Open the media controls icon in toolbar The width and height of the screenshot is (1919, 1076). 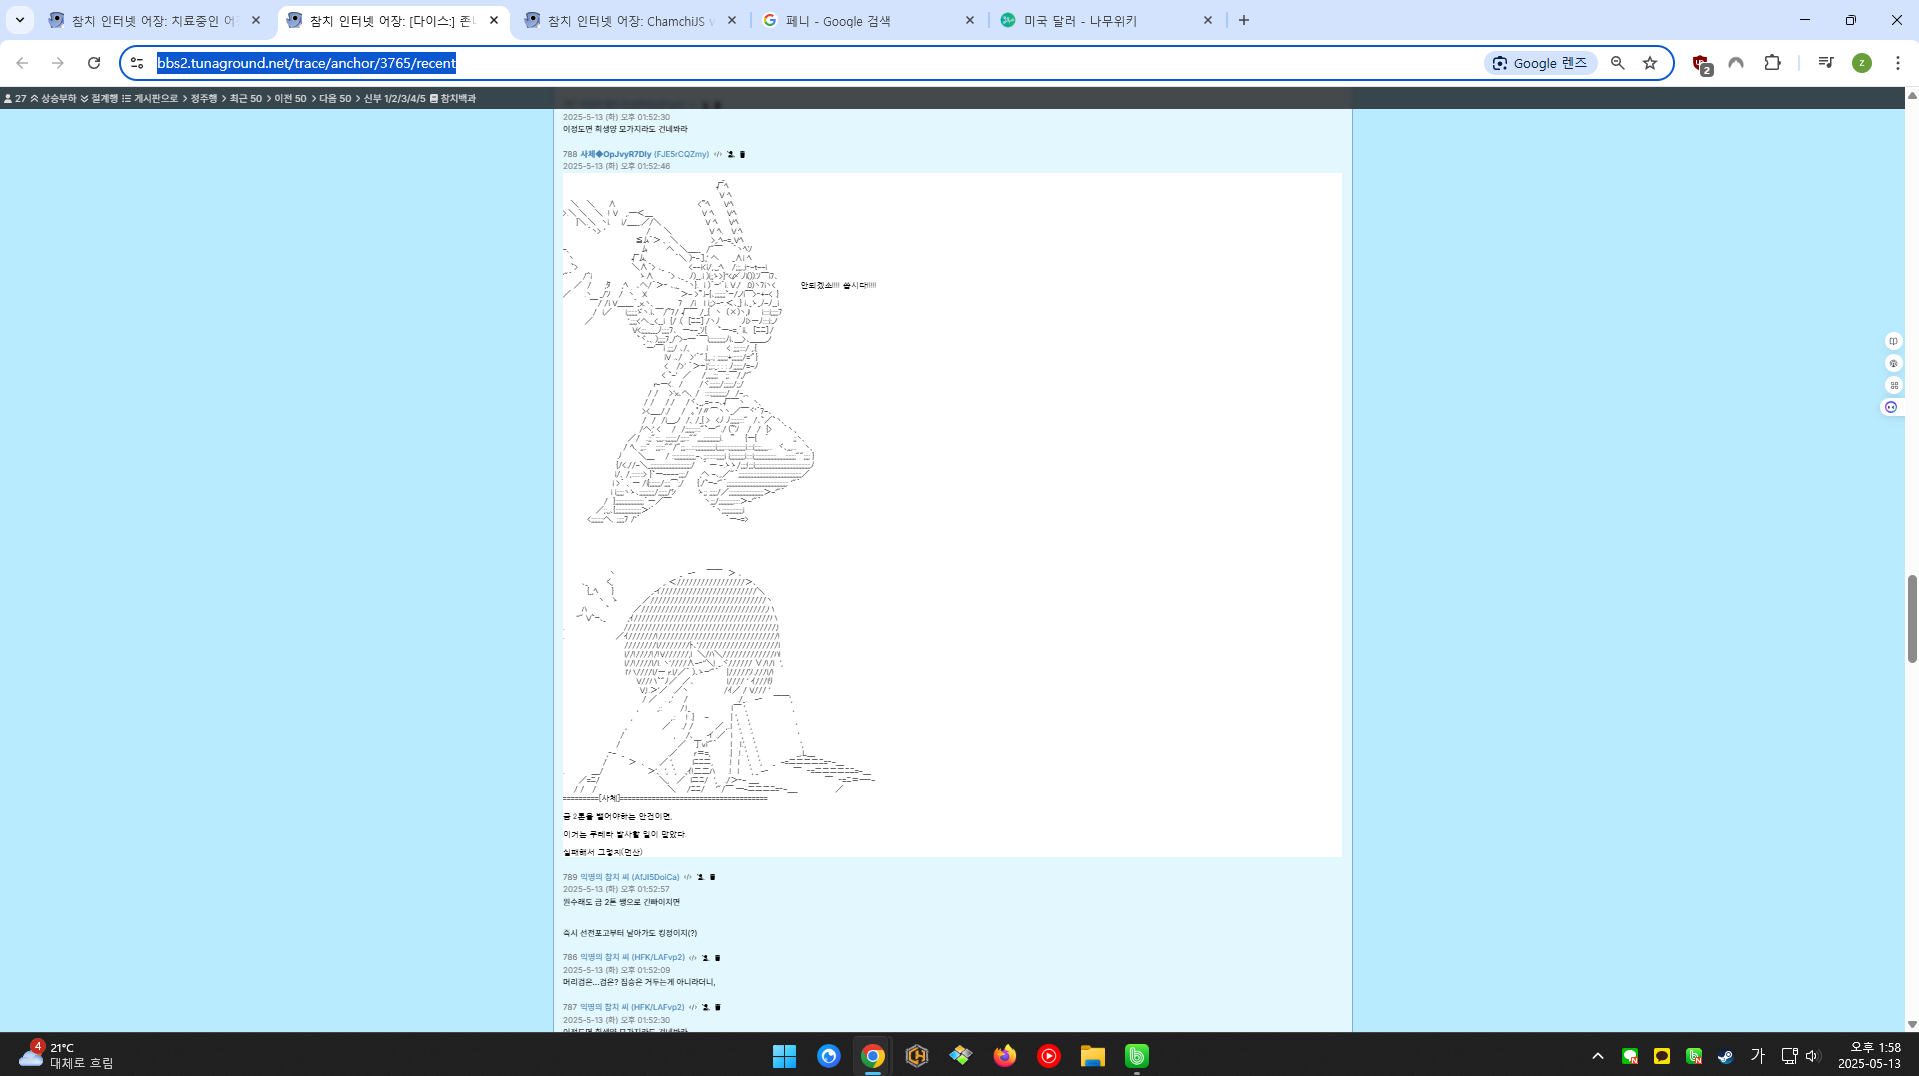pos(1825,63)
